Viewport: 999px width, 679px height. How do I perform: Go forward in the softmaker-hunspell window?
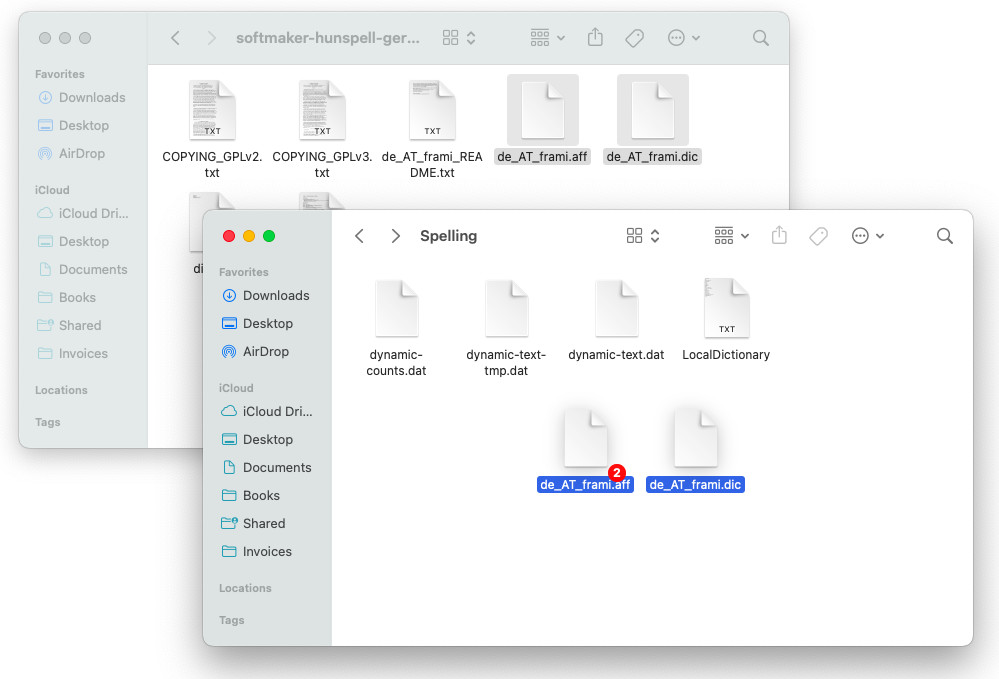click(212, 38)
